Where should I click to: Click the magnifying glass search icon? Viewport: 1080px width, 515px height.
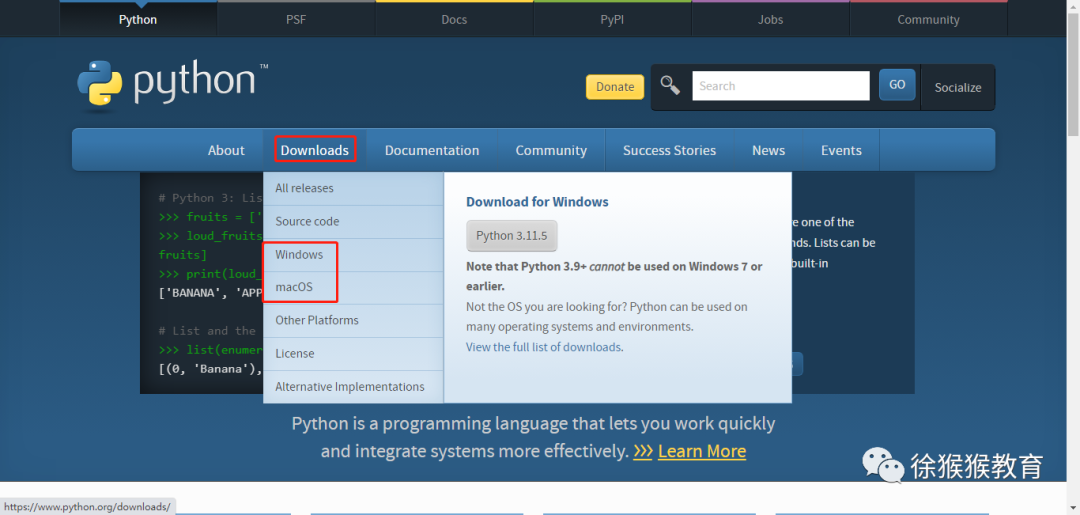point(669,85)
